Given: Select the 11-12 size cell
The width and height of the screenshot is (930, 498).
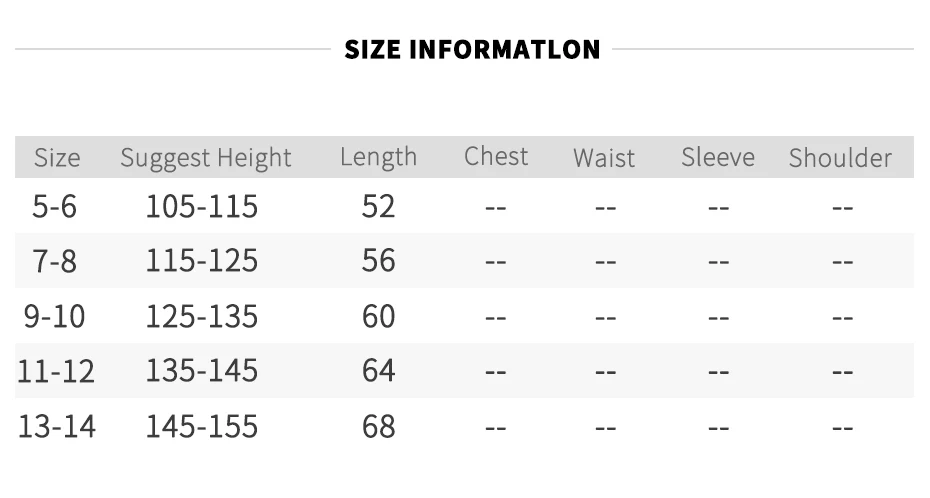Looking at the screenshot, I should coord(56,371).
